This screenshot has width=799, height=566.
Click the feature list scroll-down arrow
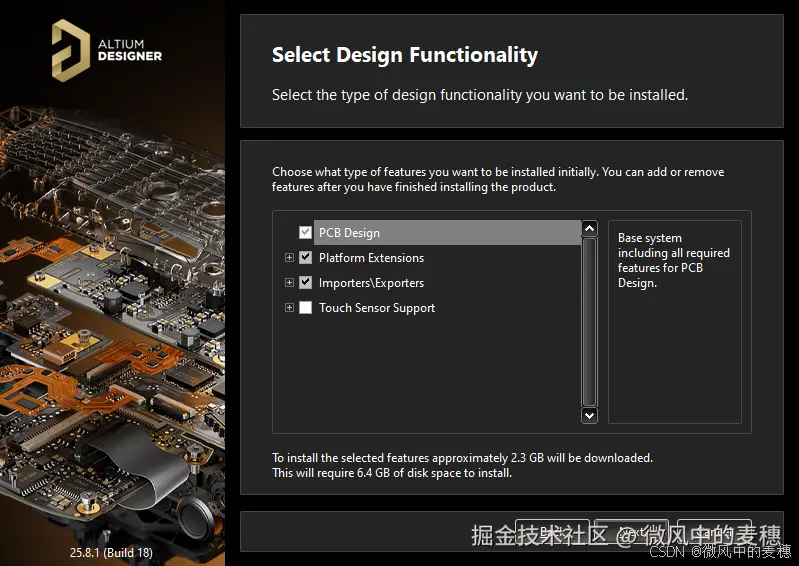(x=590, y=415)
